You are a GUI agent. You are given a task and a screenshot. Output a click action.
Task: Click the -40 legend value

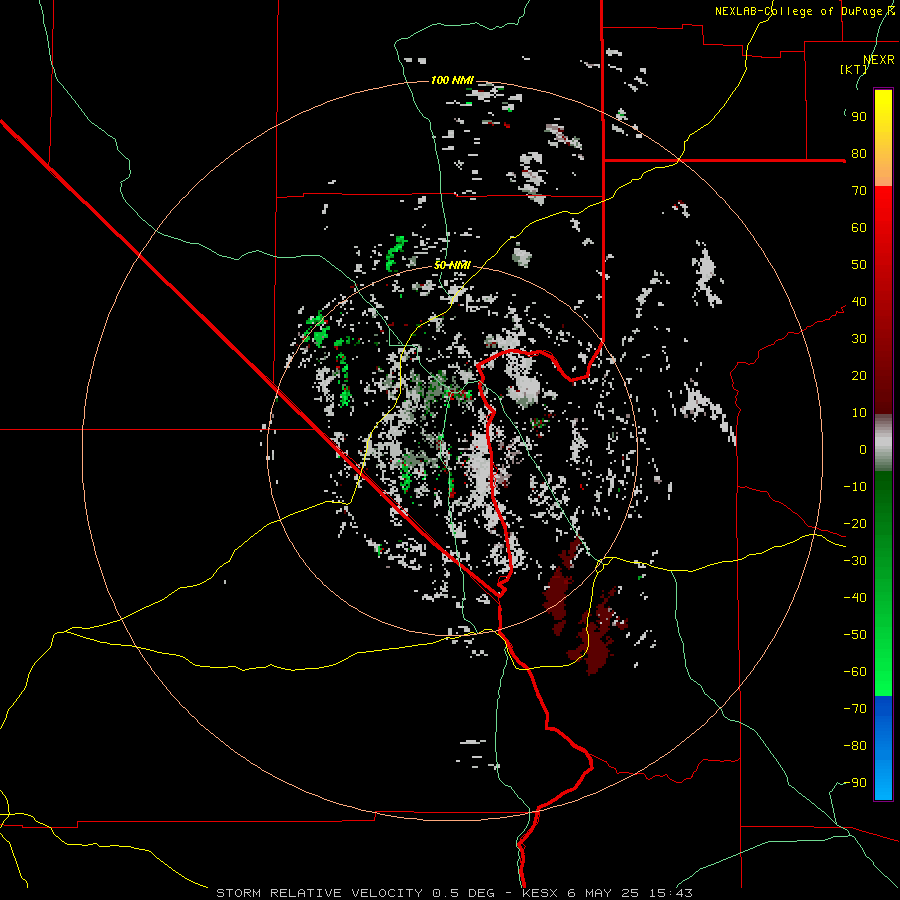(x=855, y=598)
